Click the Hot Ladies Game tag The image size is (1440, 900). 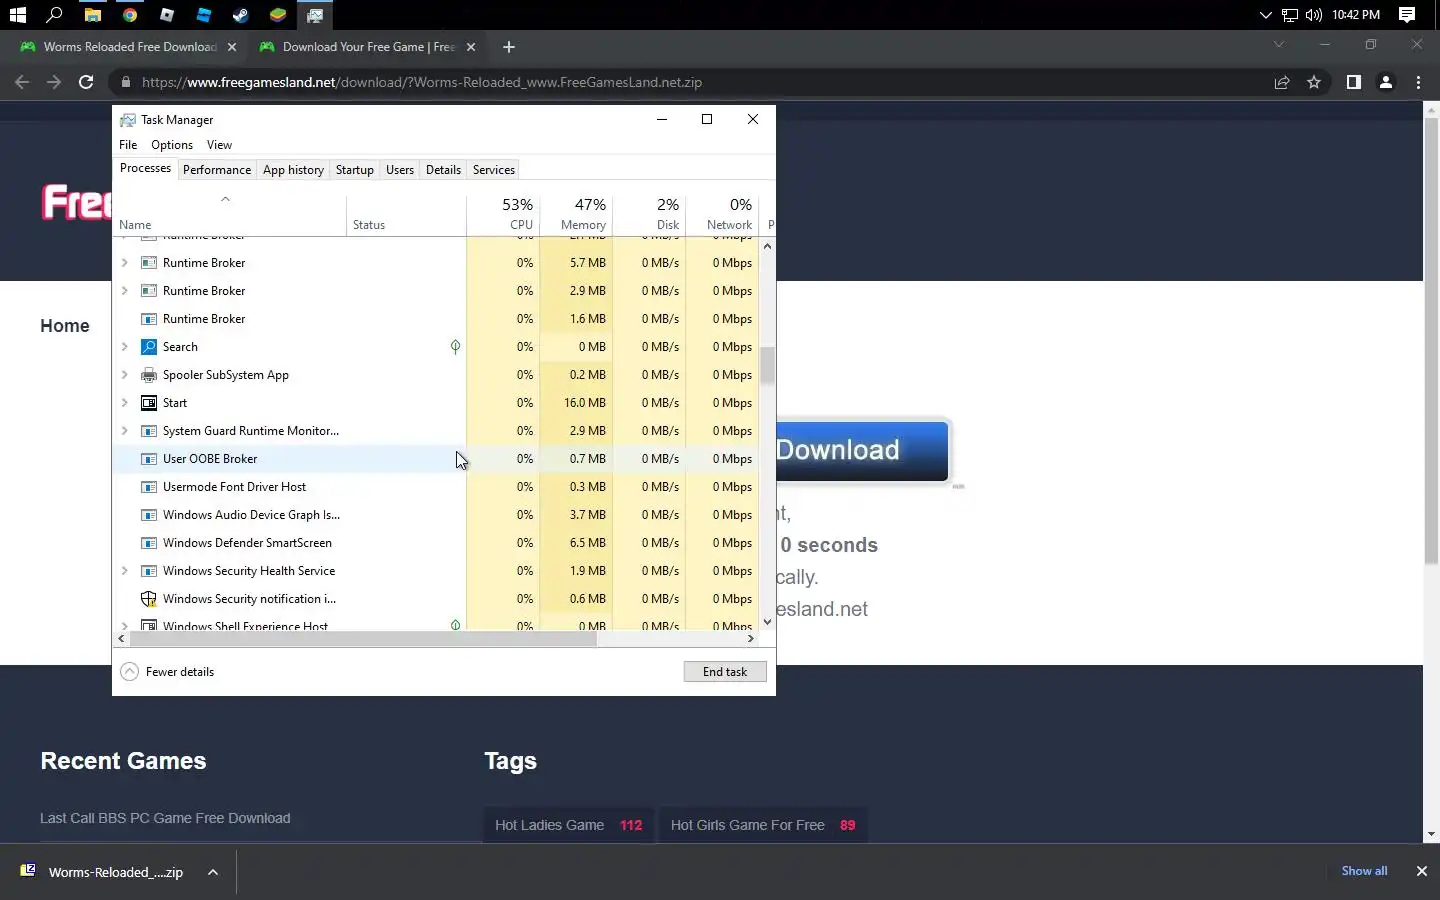tap(569, 825)
